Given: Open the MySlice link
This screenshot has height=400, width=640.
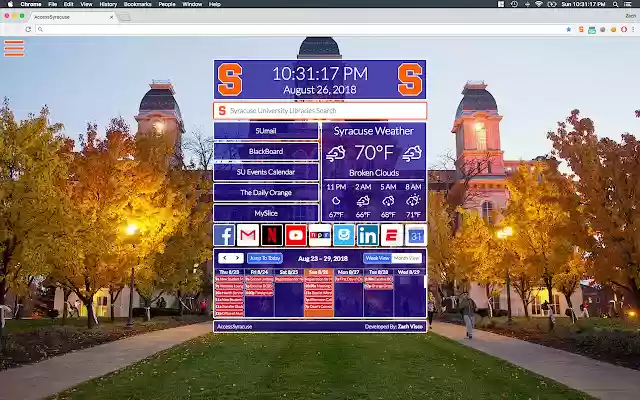Looking at the screenshot, I should [266, 213].
